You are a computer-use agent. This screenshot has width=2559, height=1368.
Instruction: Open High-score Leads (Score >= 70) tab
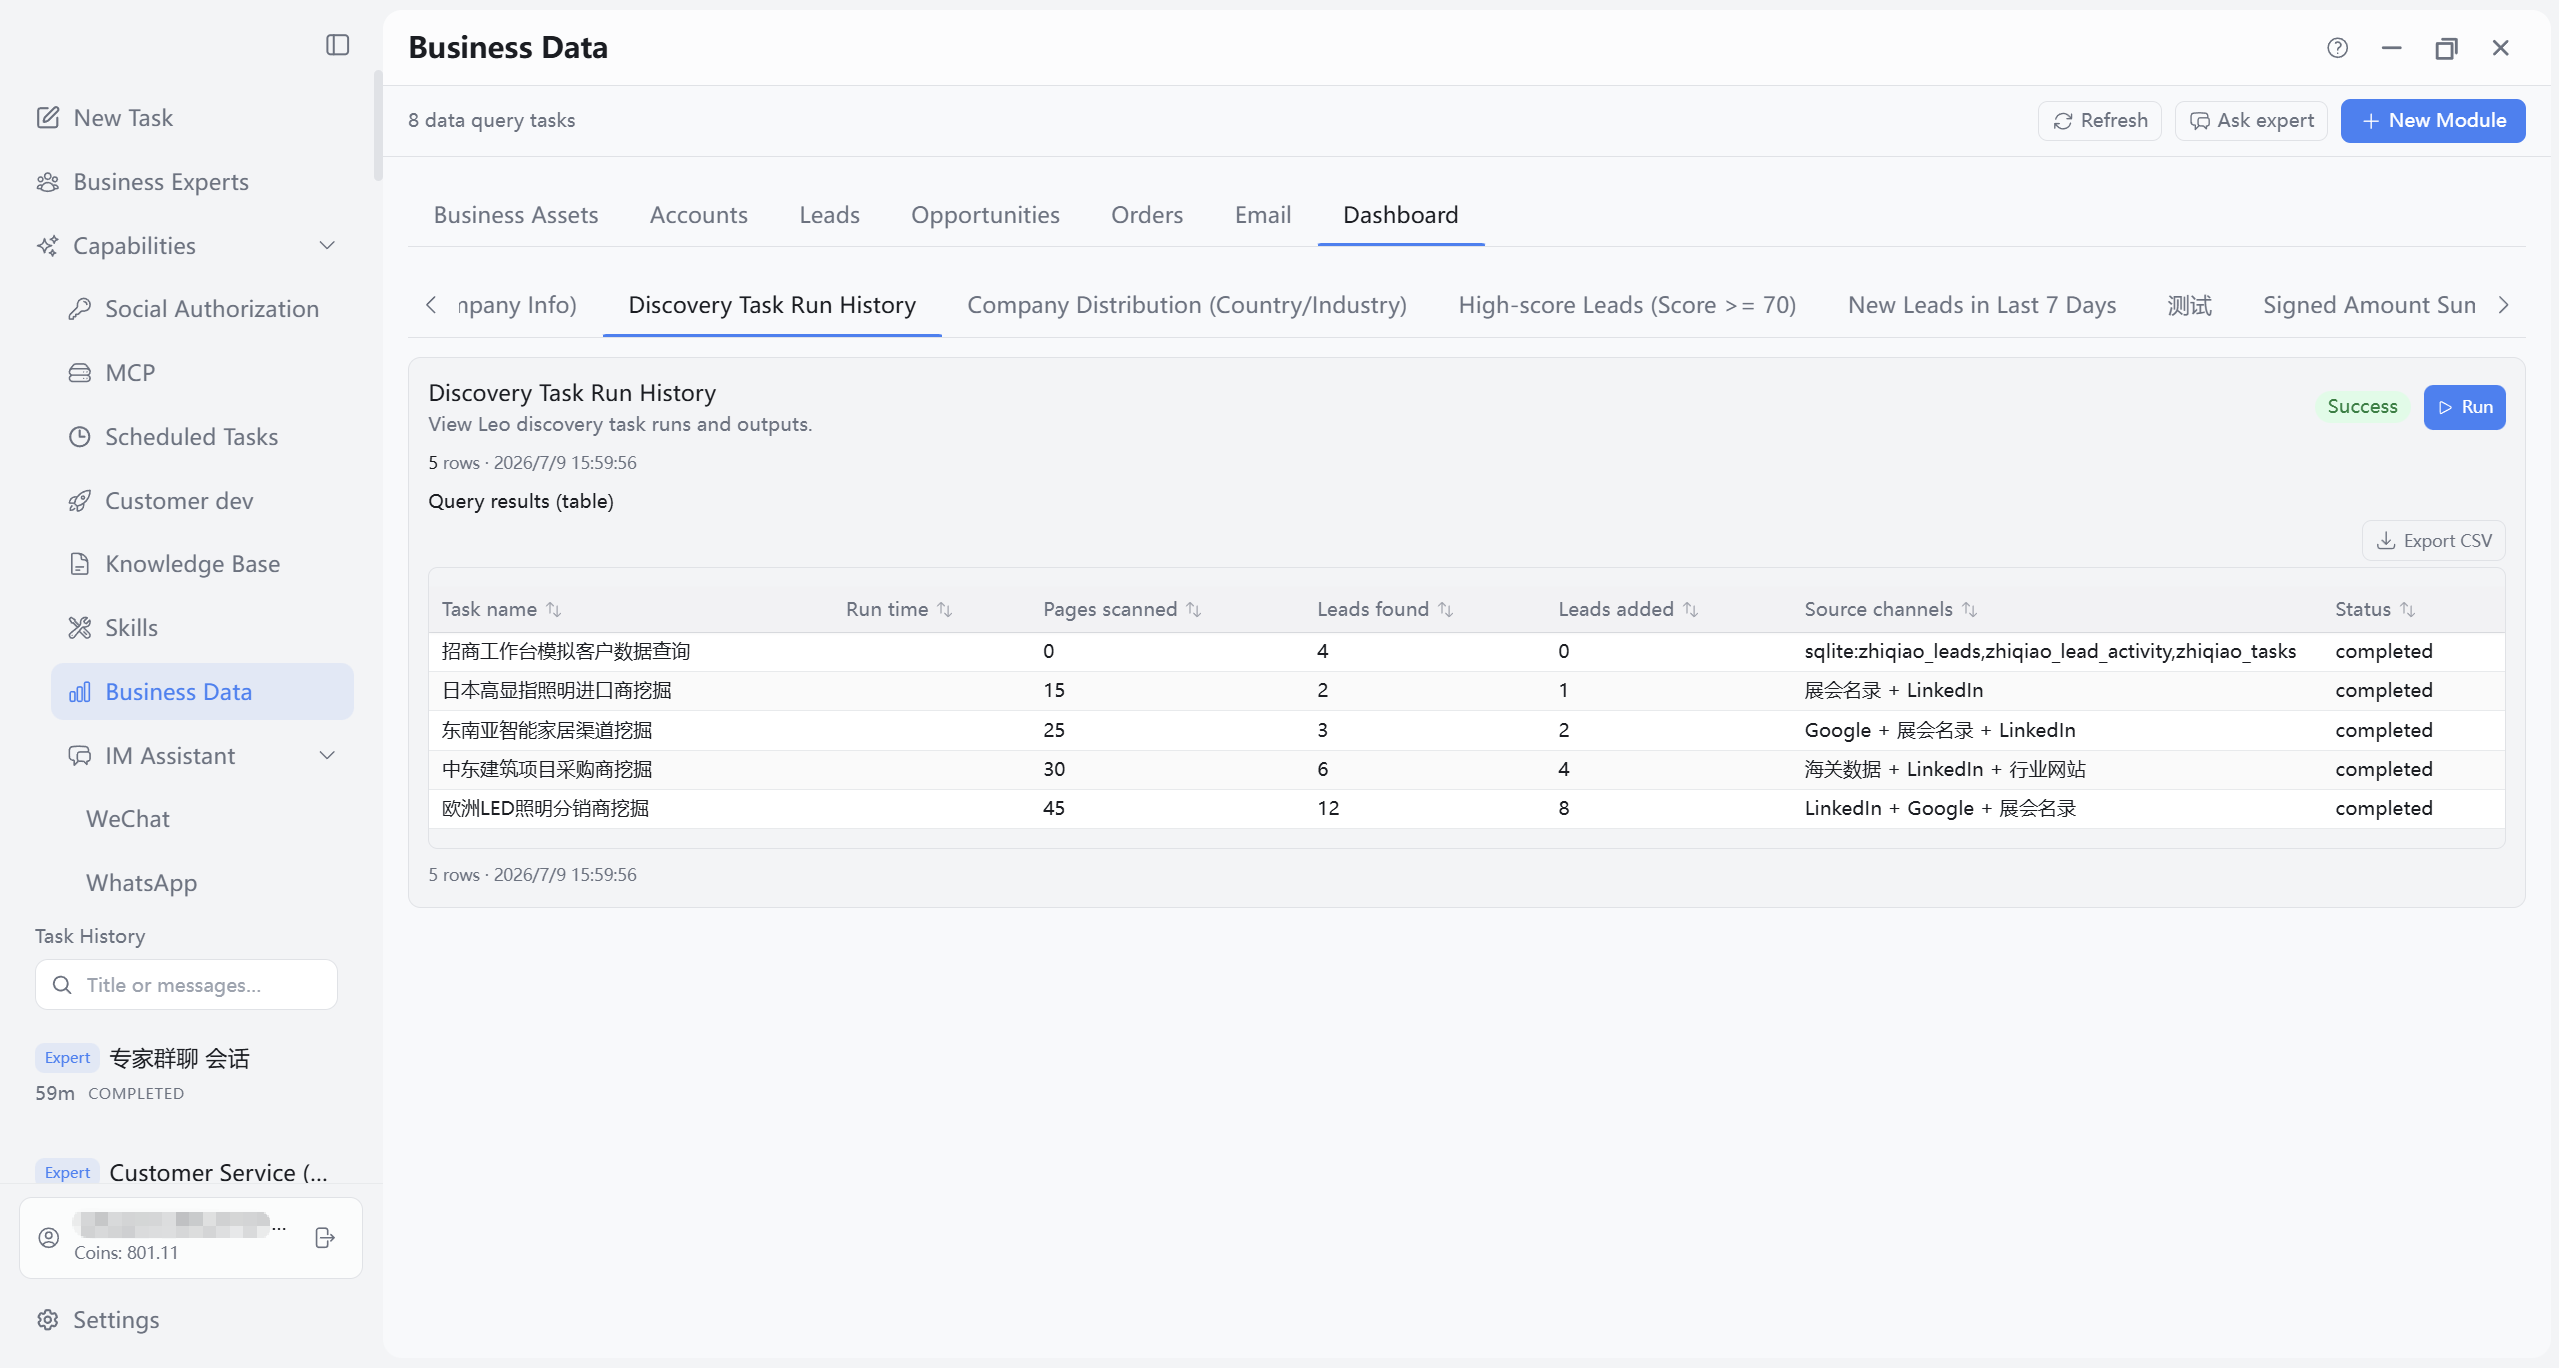coord(1627,305)
